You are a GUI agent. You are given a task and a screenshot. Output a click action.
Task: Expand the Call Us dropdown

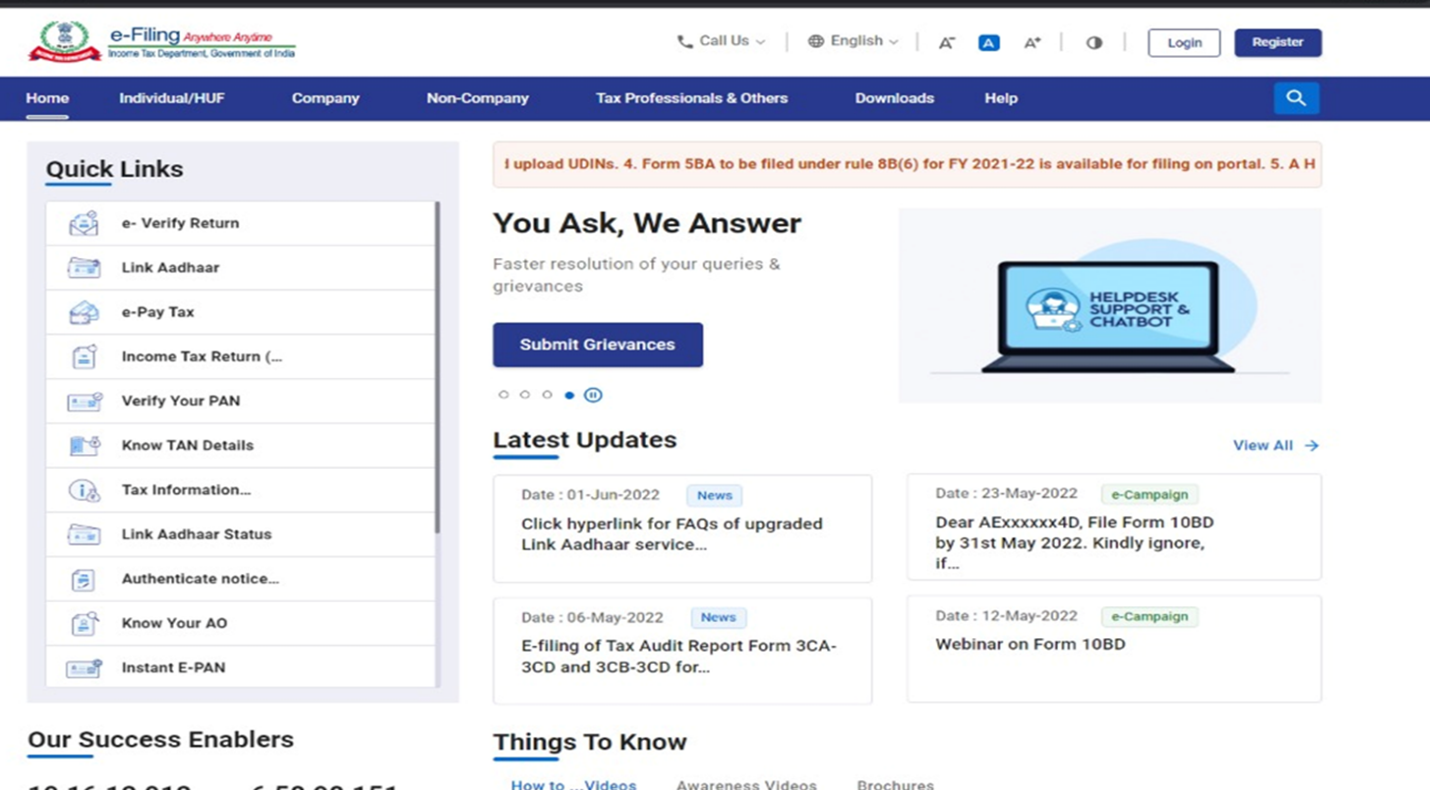tap(720, 41)
